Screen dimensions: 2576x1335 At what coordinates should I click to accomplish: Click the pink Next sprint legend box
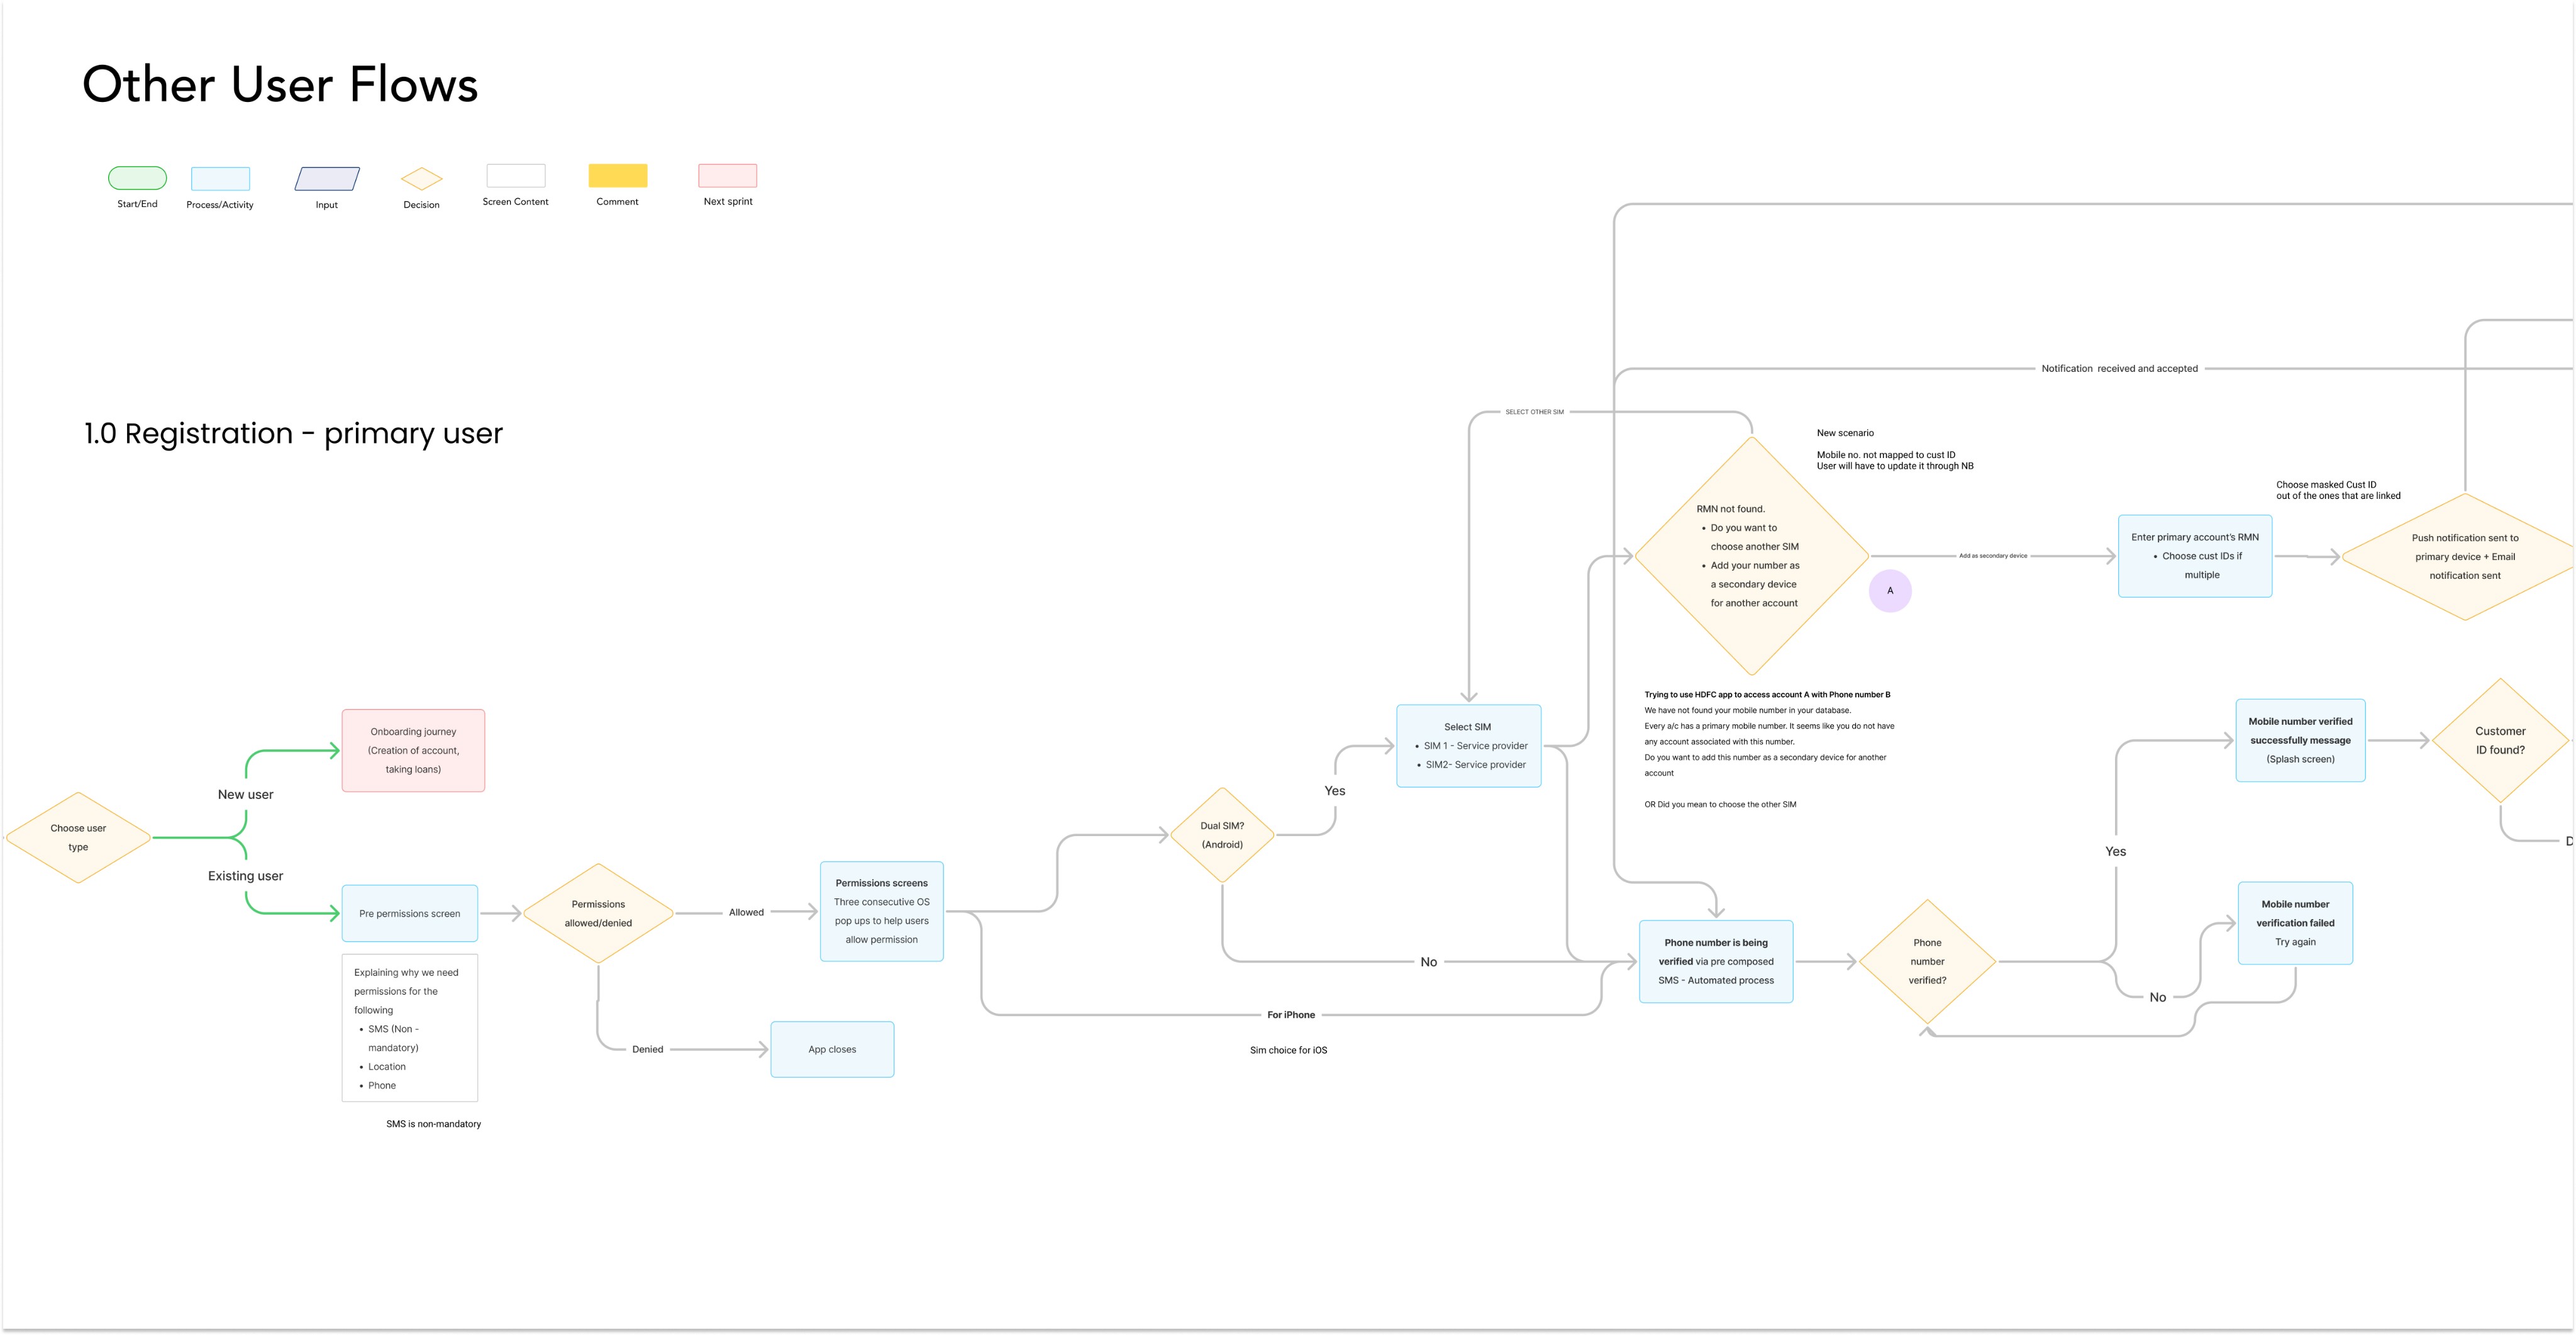(x=727, y=176)
